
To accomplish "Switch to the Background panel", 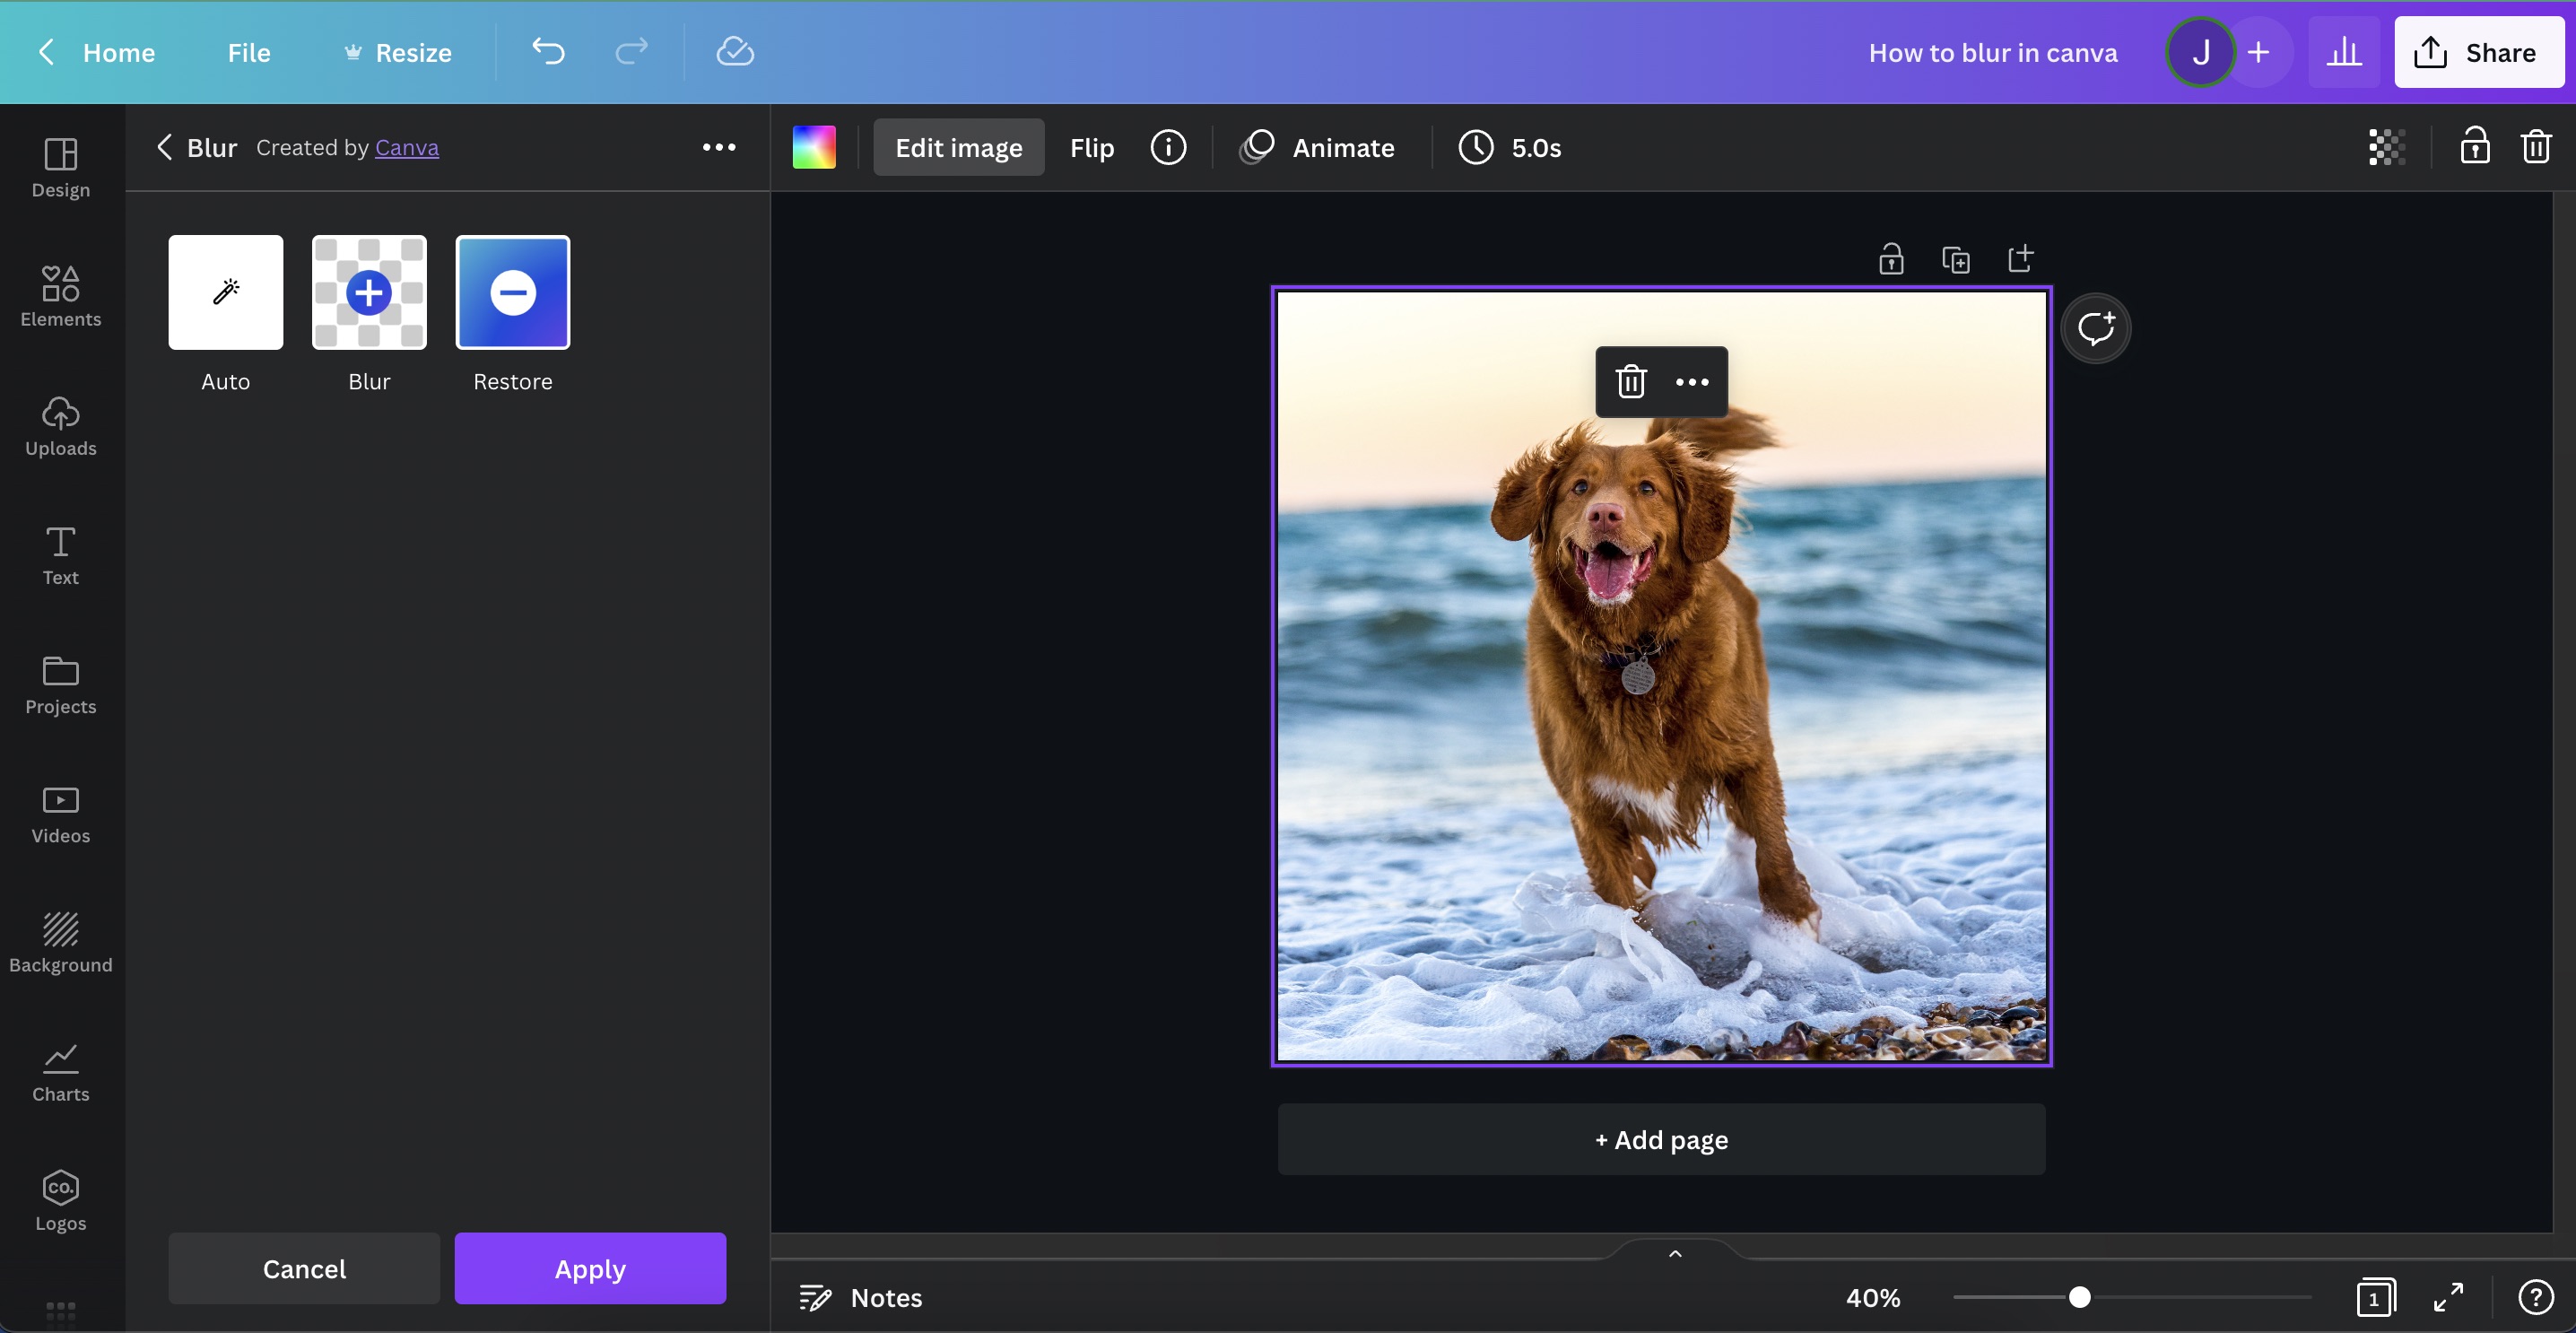I will (60, 941).
